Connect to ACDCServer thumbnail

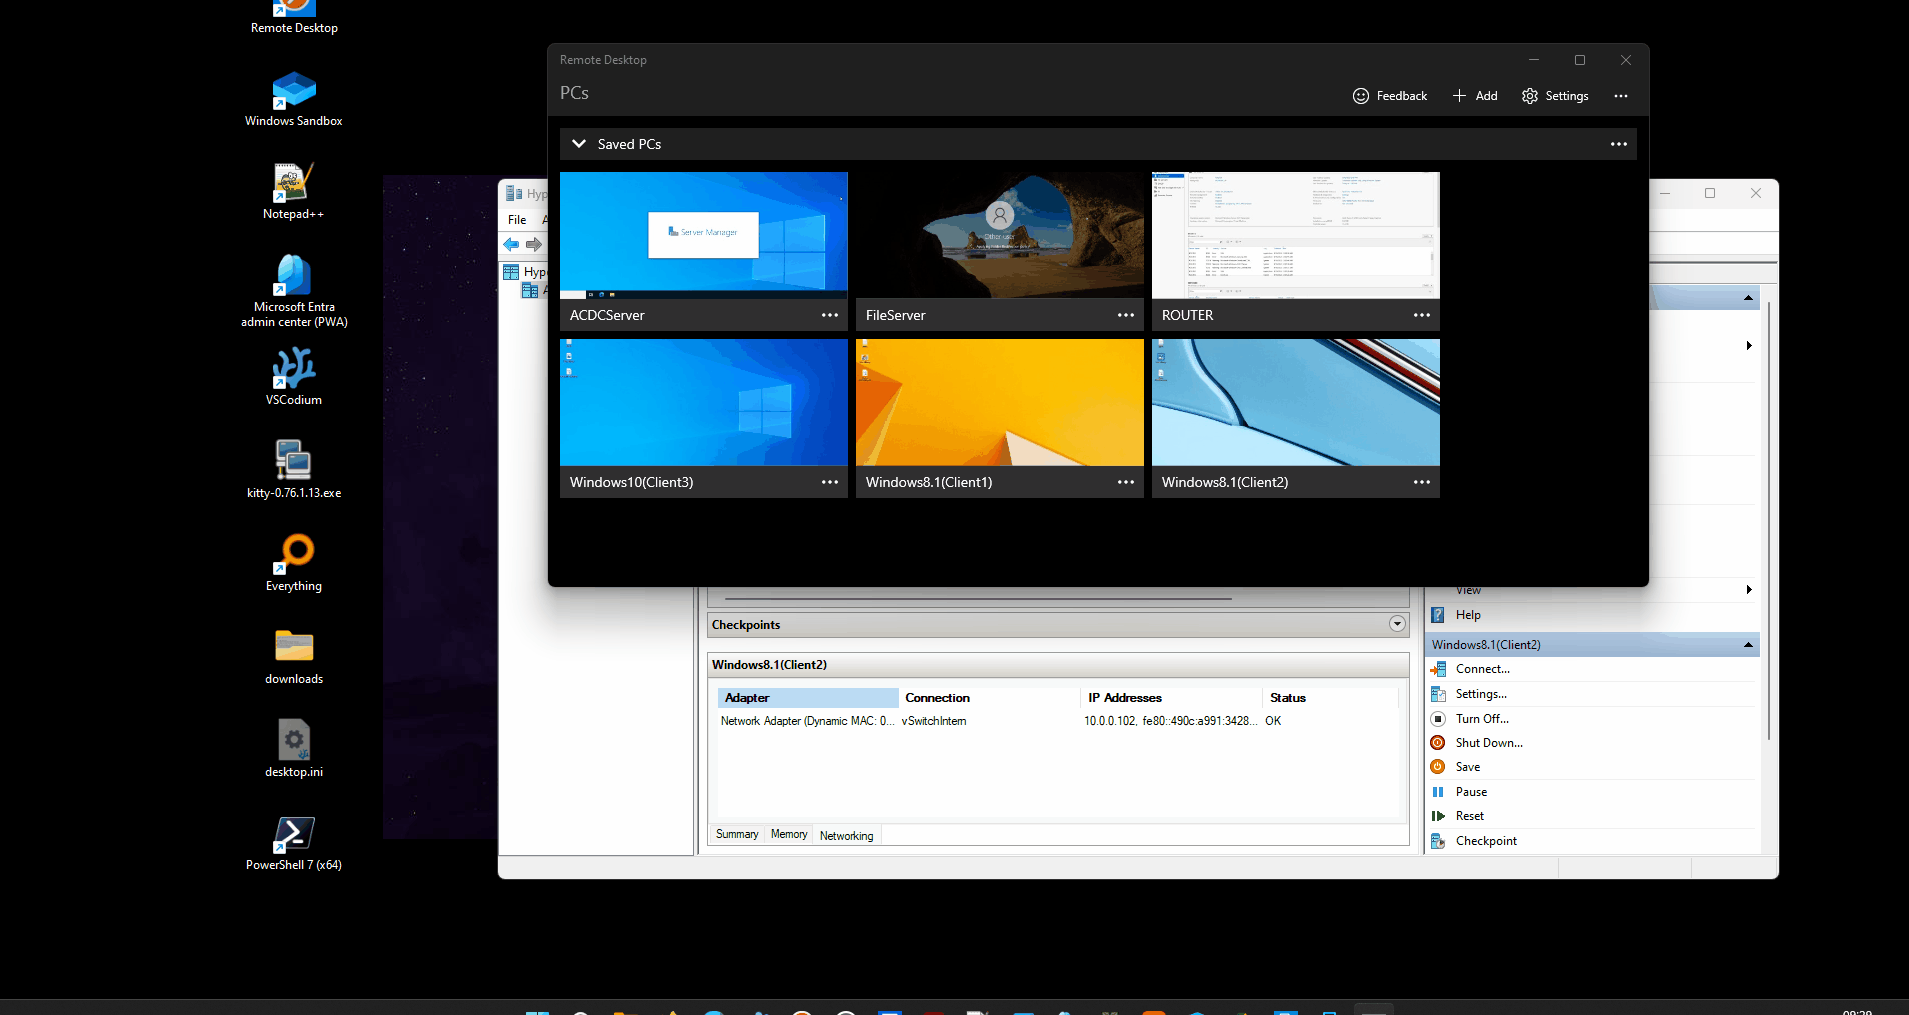pyautogui.click(x=704, y=235)
